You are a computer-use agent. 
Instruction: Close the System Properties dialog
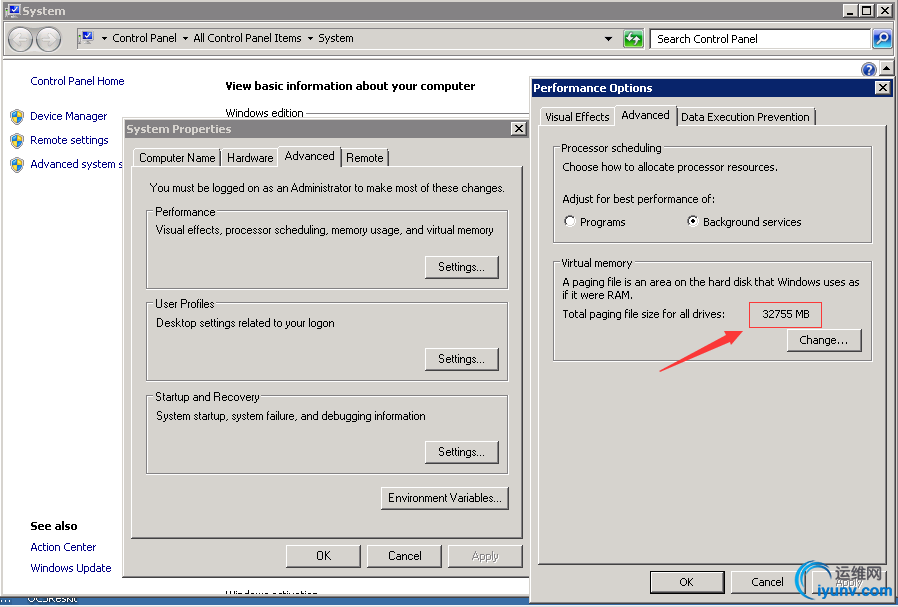[518, 129]
